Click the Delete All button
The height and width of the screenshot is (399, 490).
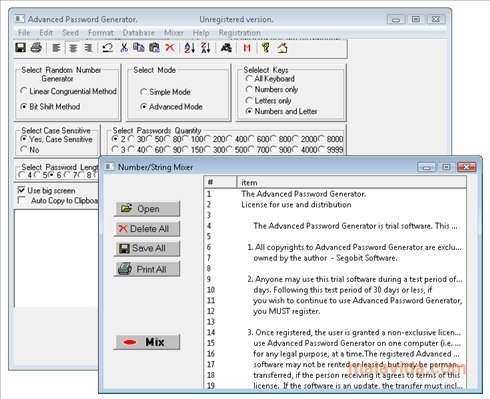(147, 229)
